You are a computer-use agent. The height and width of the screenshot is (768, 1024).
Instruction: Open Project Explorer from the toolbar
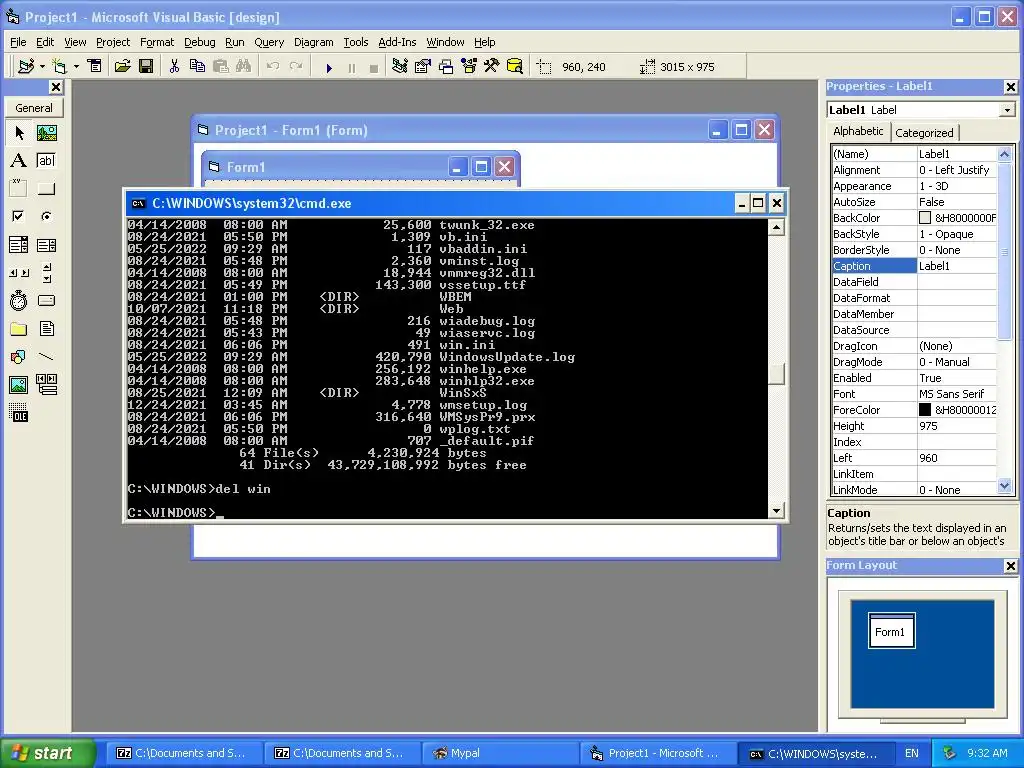point(400,67)
